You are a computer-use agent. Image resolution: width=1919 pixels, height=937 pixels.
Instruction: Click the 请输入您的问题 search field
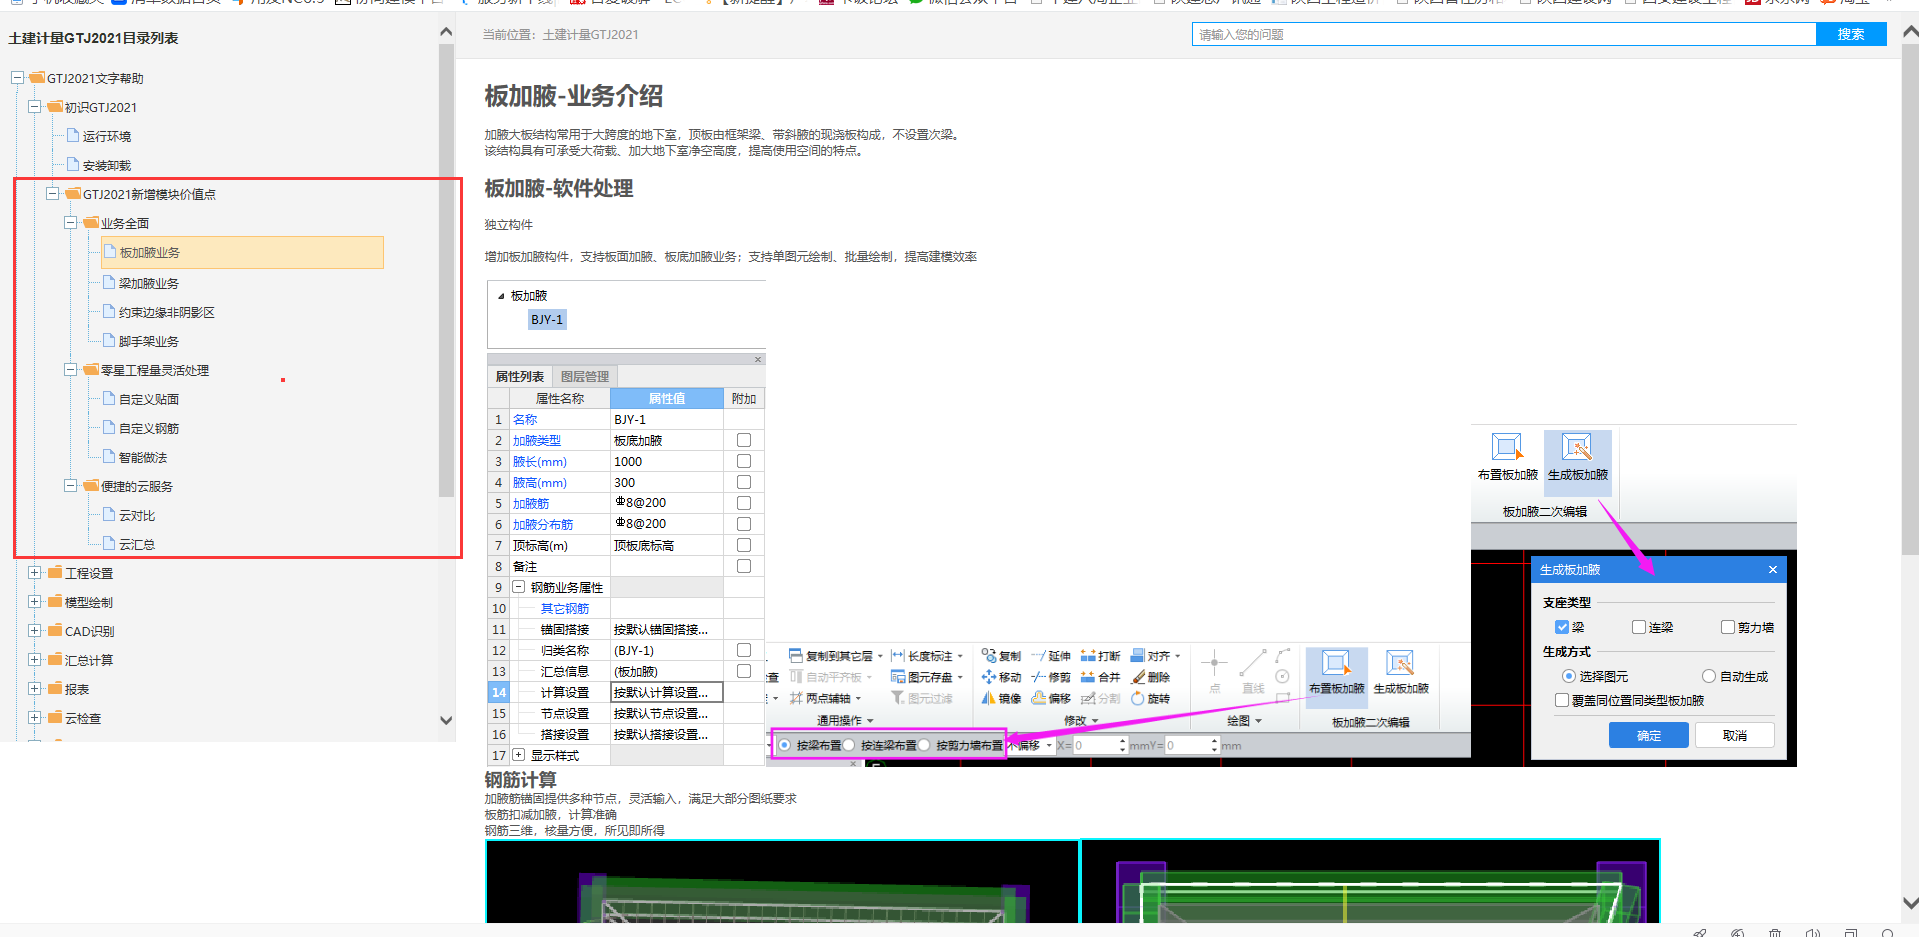point(1504,34)
